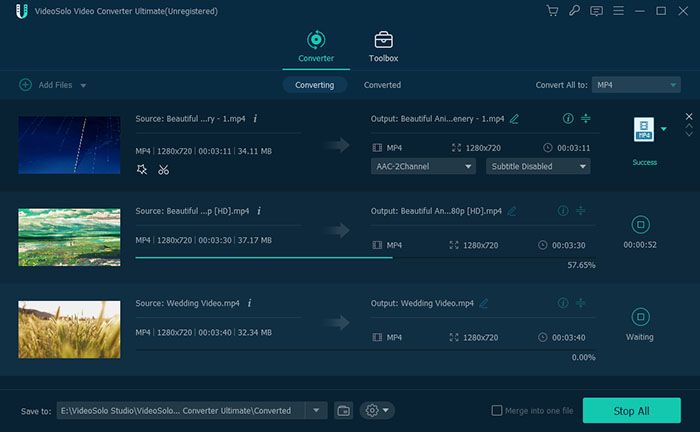This screenshot has height=432, width=700.
Task: Open the Subtitle Disabled dropdown
Action: (x=538, y=166)
